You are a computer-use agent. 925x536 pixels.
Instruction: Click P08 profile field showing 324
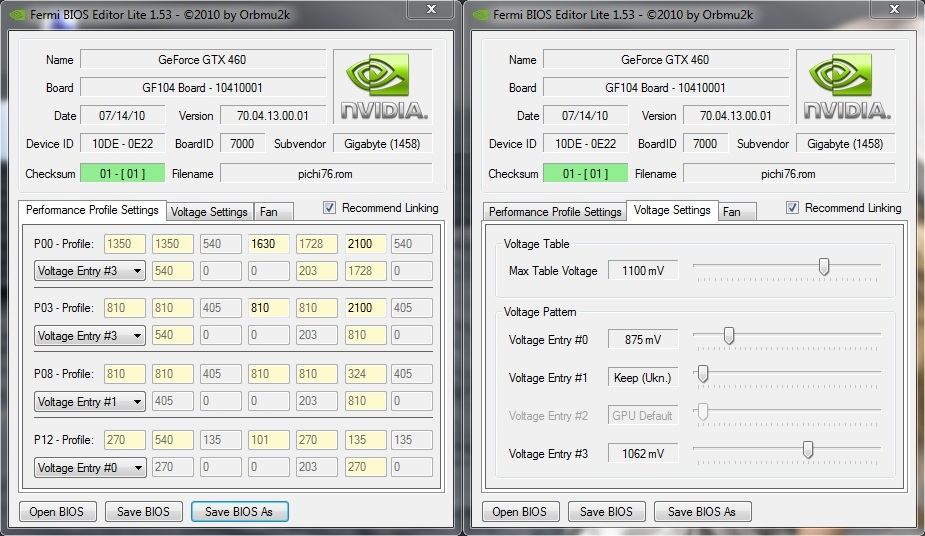coord(365,374)
